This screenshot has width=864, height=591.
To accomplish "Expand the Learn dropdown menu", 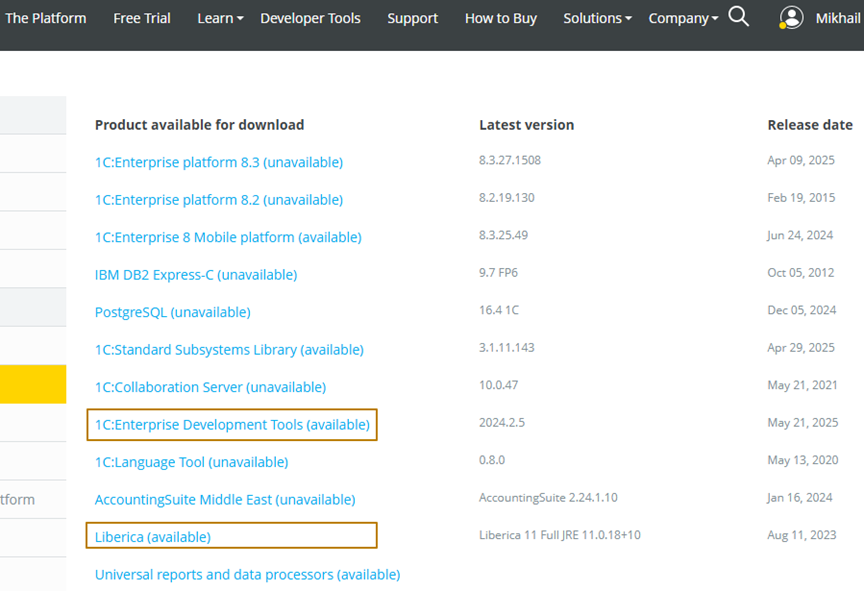I will 220,18.
